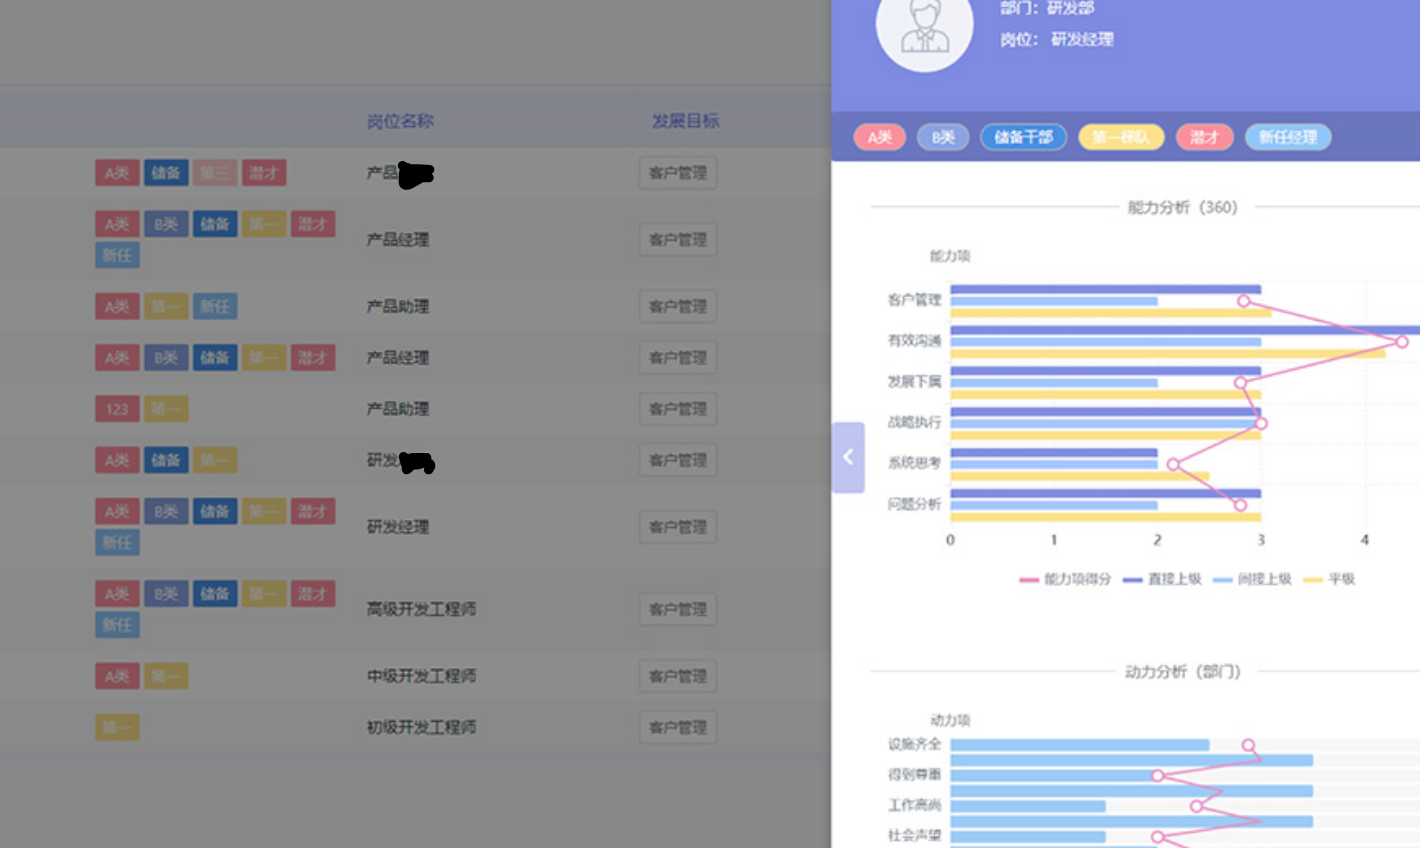Click the 系统思考 chart axis label
The height and width of the screenshot is (848, 1420).
[915, 463]
